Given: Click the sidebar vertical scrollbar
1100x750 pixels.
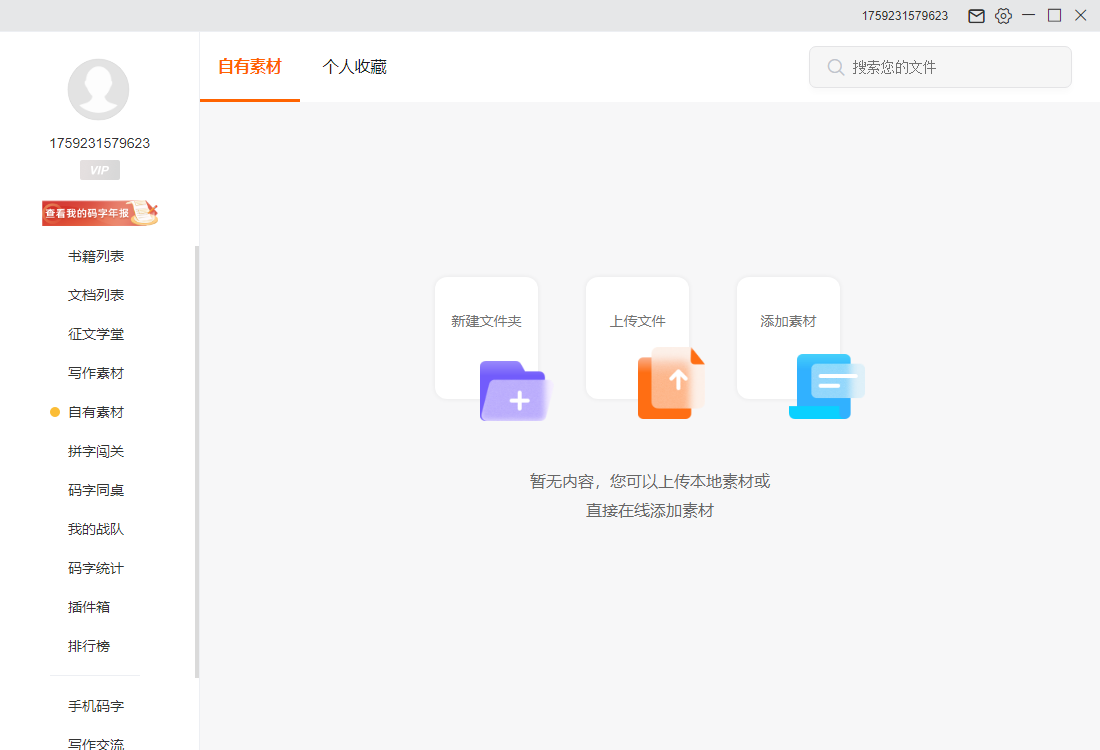Looking at the screenshot, I should click(x=197, y=462).
